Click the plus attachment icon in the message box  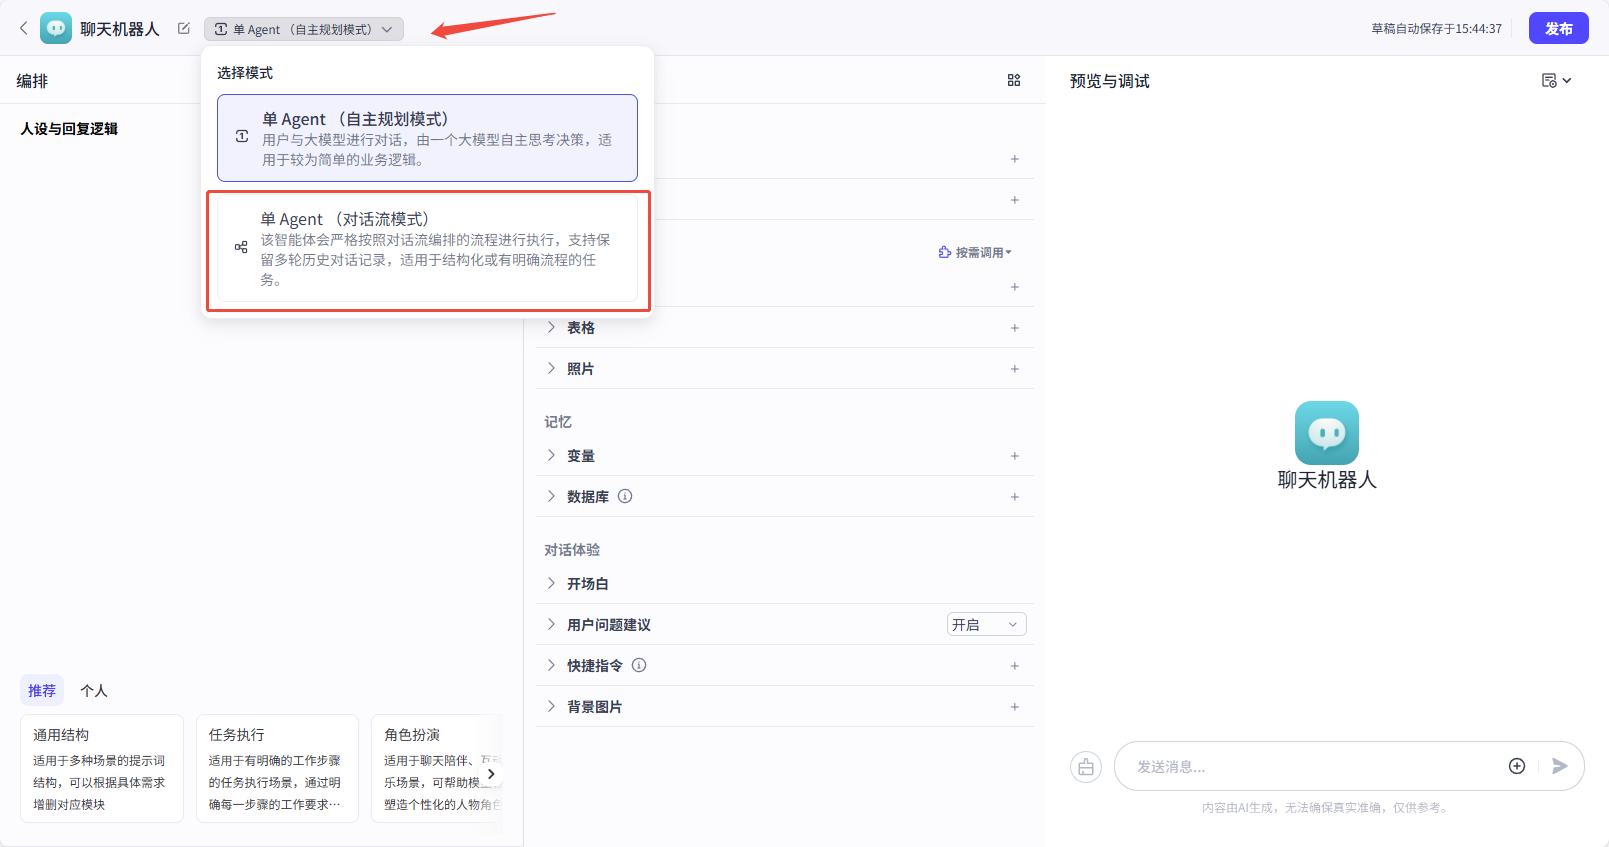coord(1516,766)
